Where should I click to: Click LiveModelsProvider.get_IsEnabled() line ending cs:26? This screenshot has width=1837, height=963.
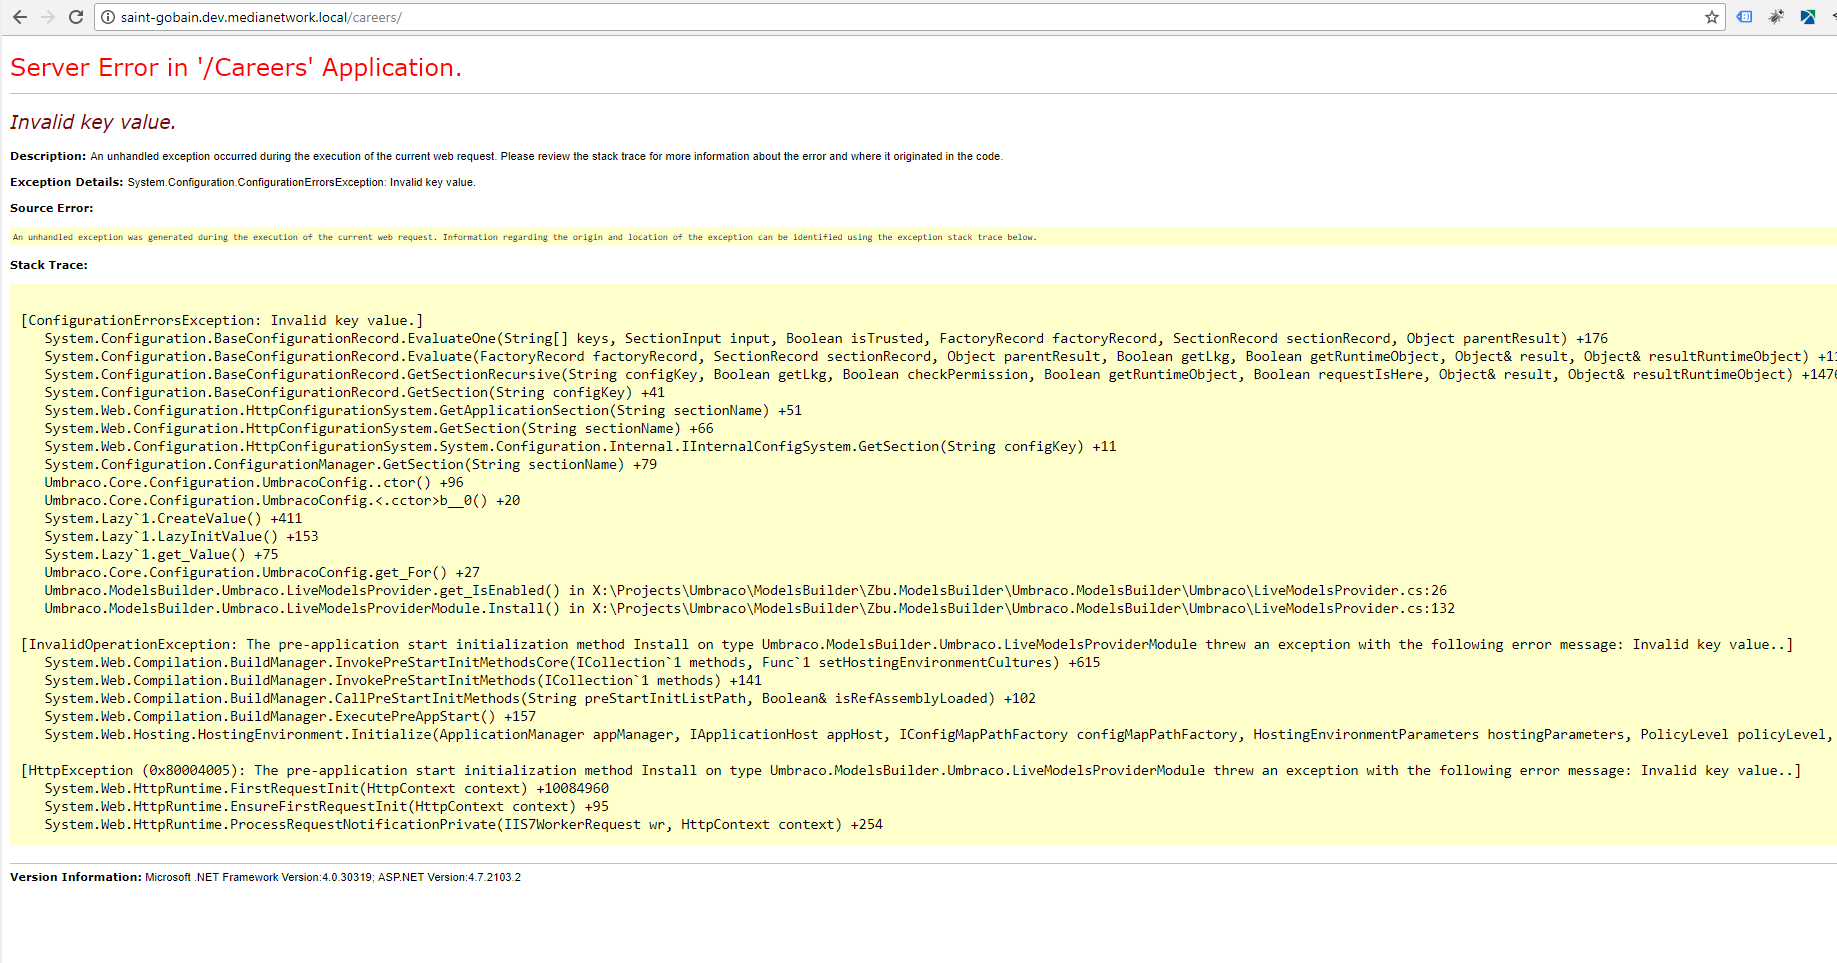(745, 590)
